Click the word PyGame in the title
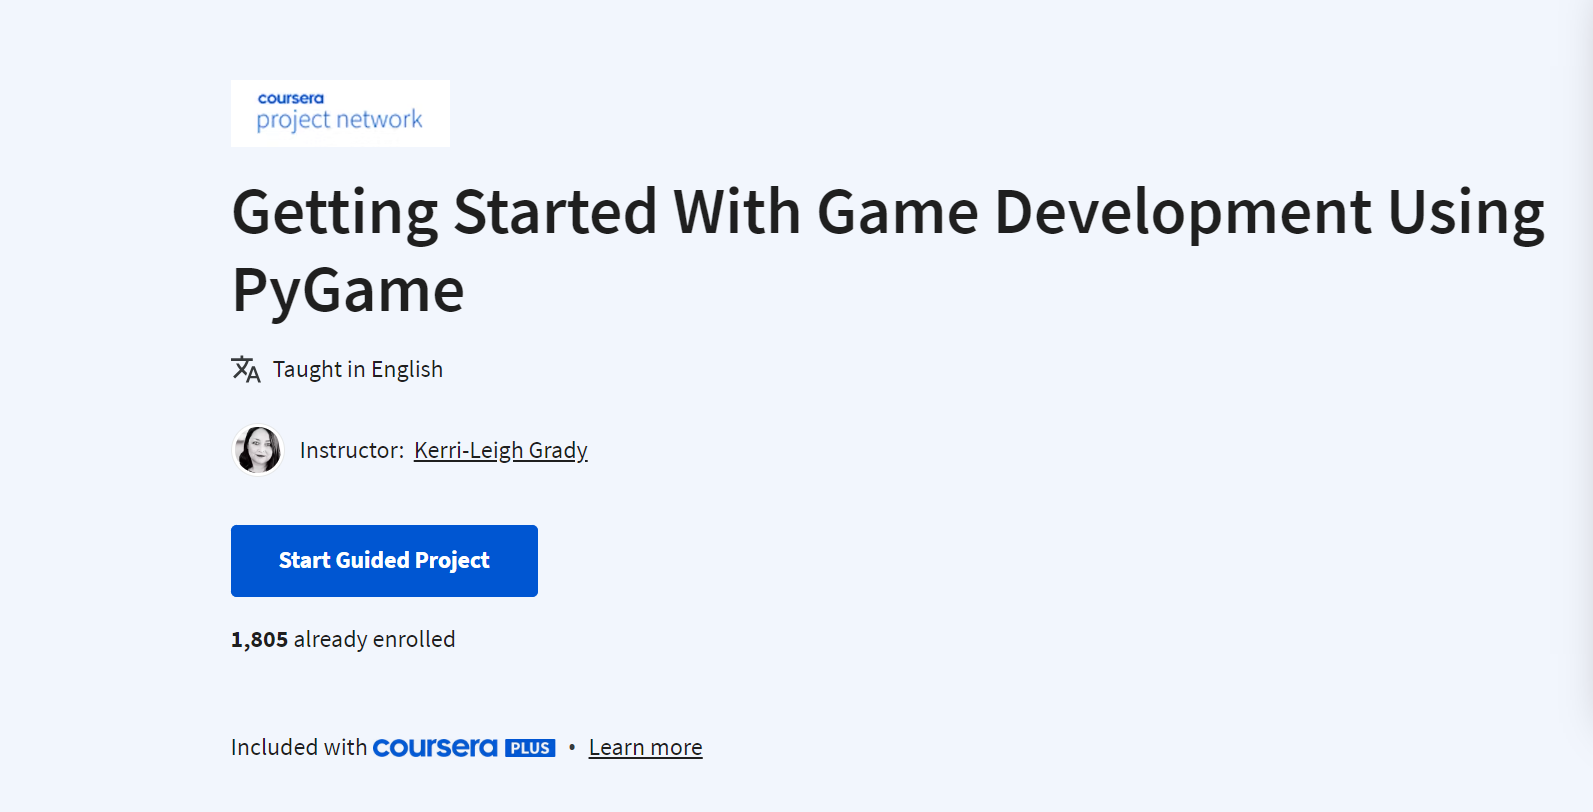The width and height of the screenshot is (1593, 812). pos(349,291)
